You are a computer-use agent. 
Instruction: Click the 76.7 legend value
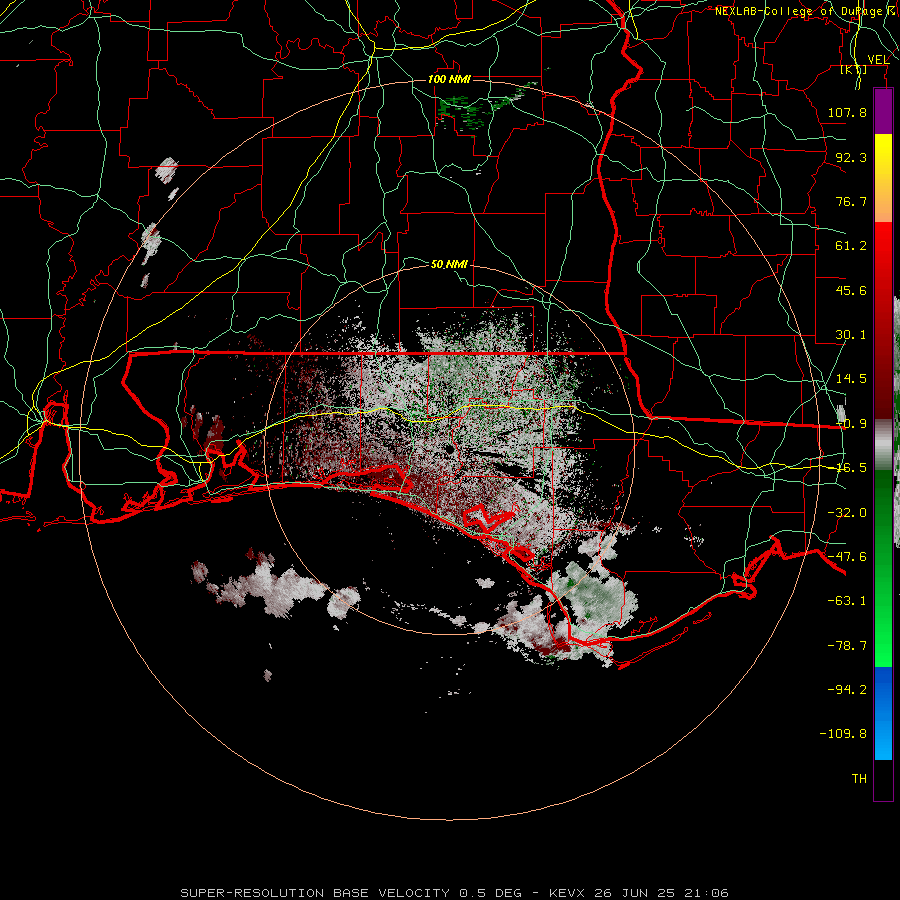click(851, 201)
